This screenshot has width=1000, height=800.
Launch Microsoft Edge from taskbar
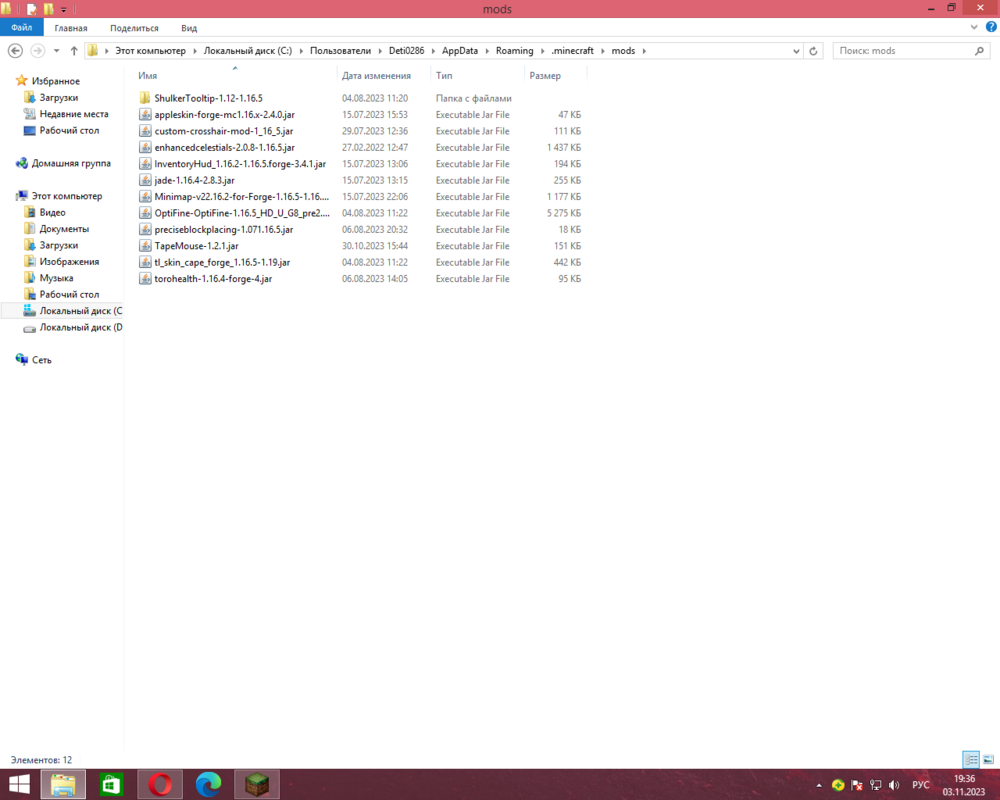[209, 784]
